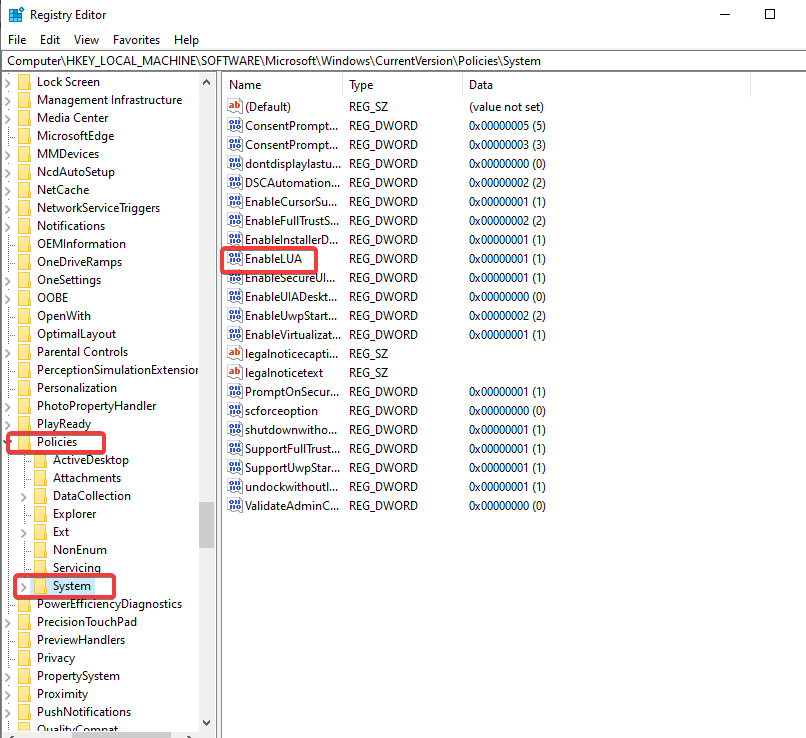The image size is (806, 738).
Task: Click the Explorer key folder icon
Action: (x=41, y=514)
